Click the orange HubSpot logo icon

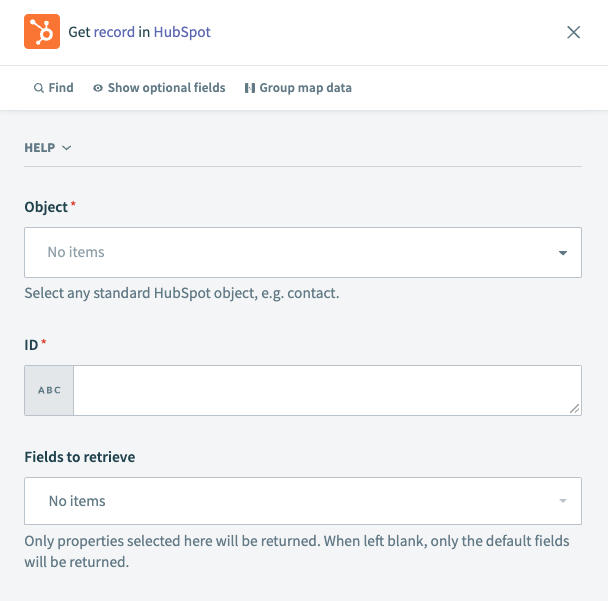pos(42,32)
